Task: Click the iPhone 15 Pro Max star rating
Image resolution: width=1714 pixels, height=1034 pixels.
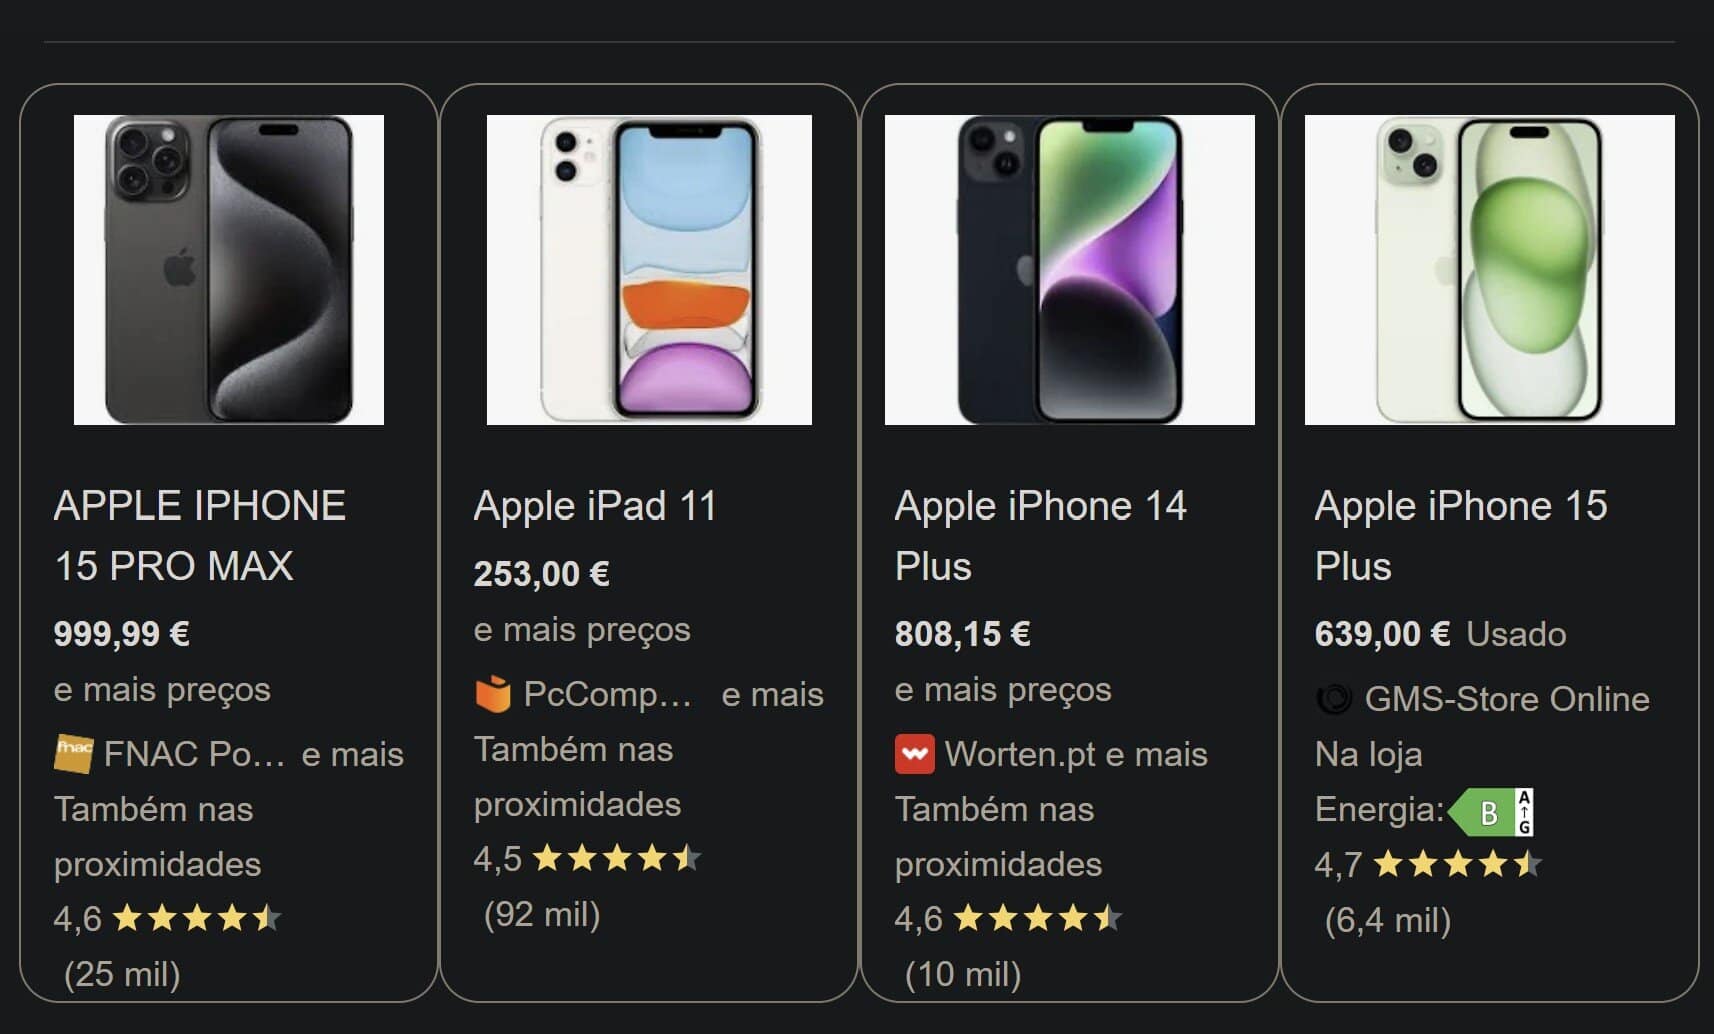Action: (x=196, y=918)
